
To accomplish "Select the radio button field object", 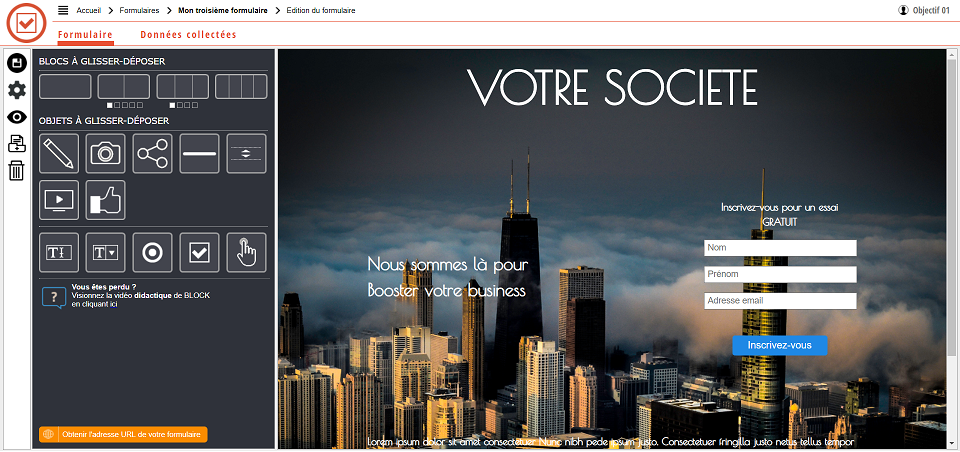I will pyautogui.click(x=153, y=252).
